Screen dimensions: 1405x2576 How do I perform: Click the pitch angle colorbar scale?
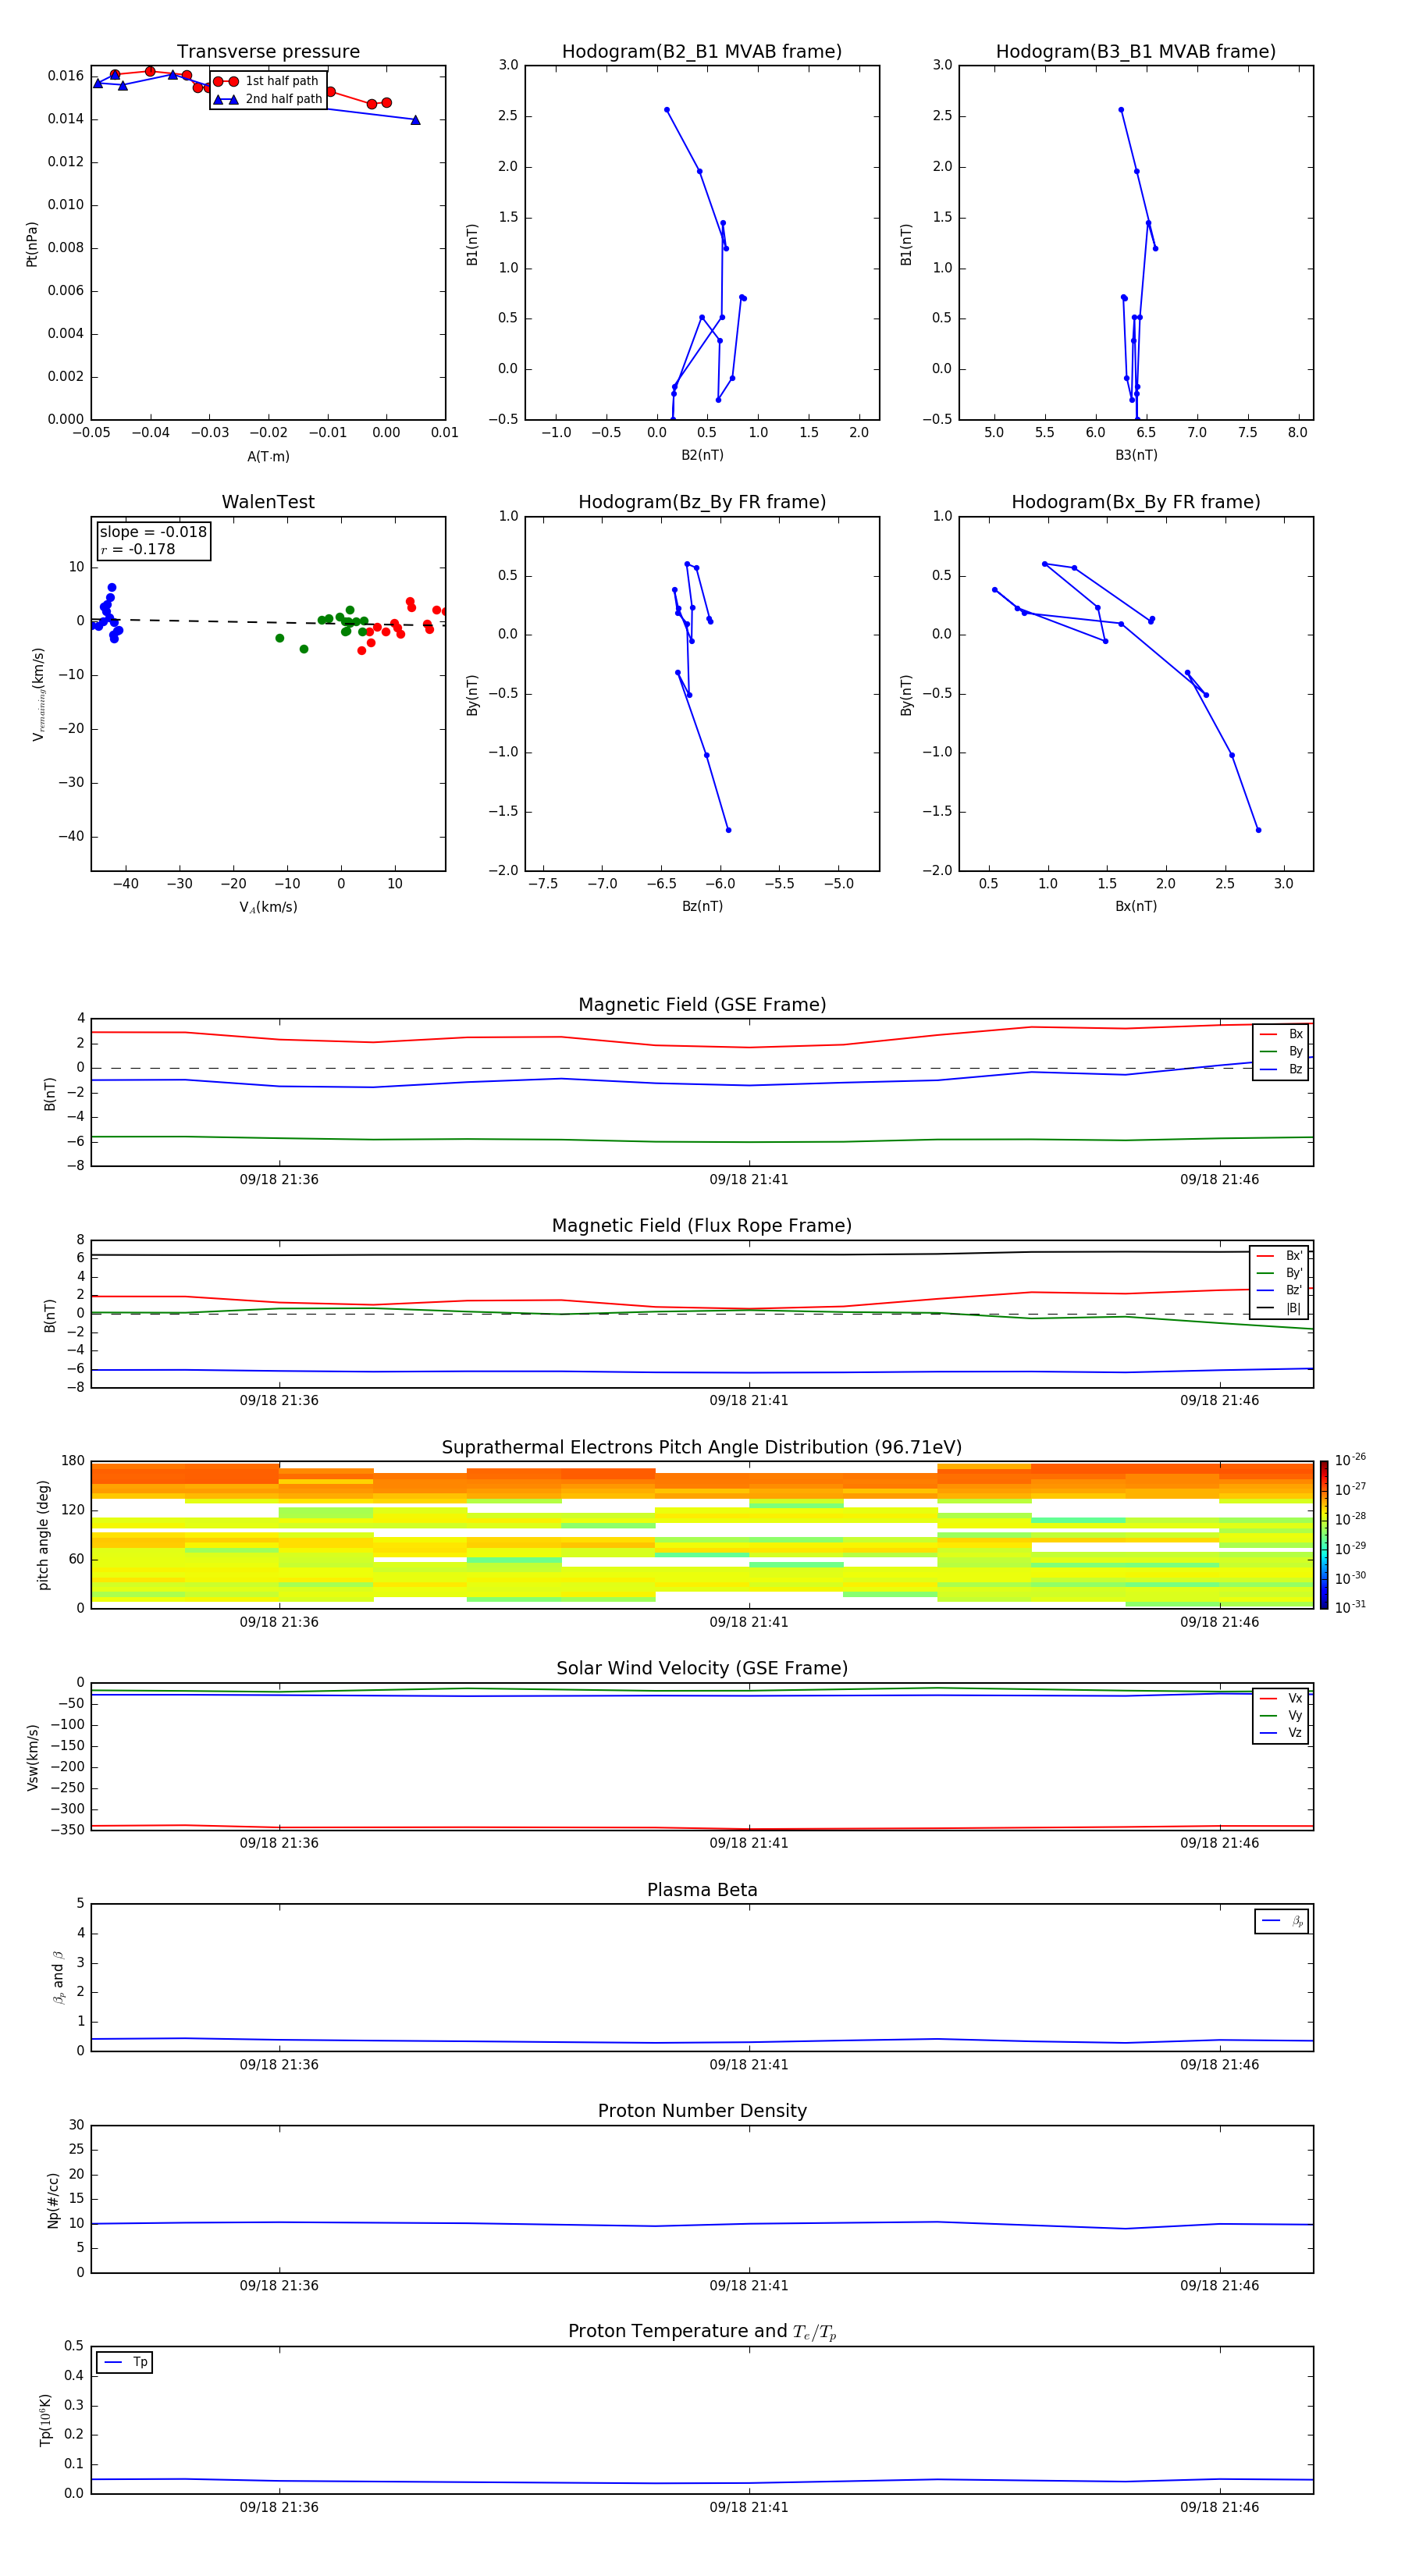tap(1324, 1535)
